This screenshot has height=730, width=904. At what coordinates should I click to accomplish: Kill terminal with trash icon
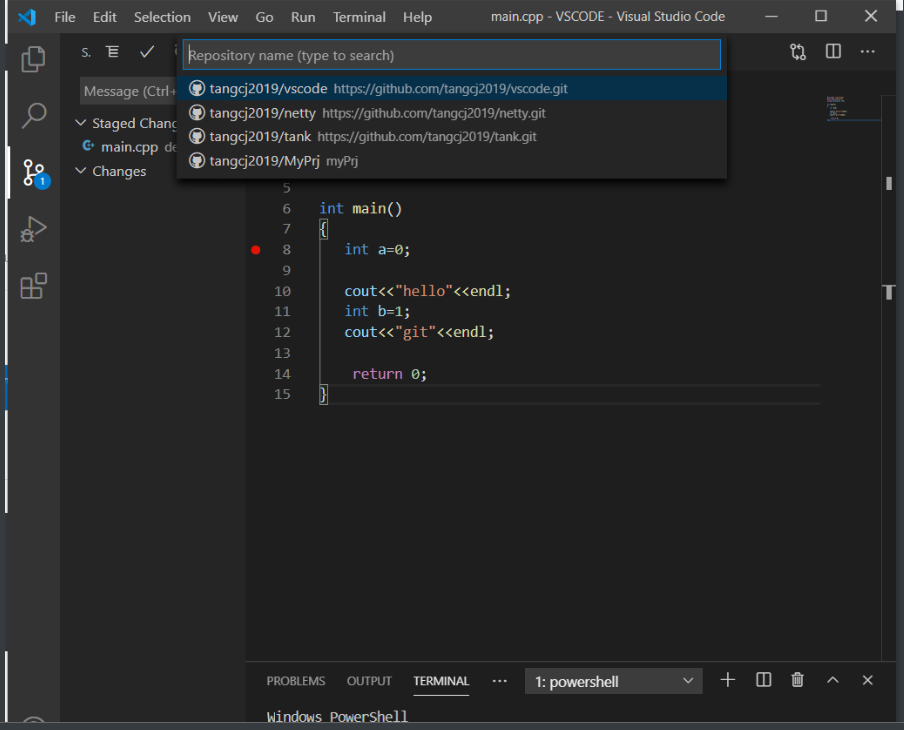797,680
